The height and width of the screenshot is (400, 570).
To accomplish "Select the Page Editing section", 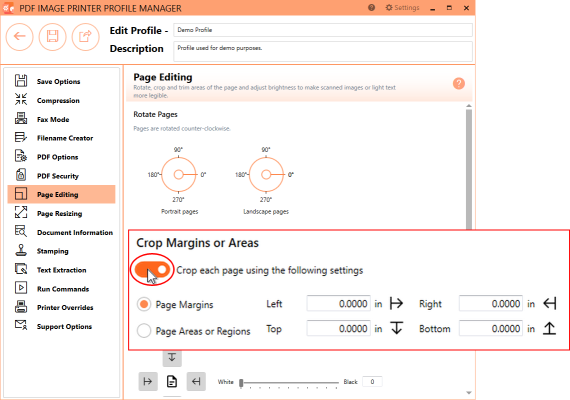I will click(61, 194).
